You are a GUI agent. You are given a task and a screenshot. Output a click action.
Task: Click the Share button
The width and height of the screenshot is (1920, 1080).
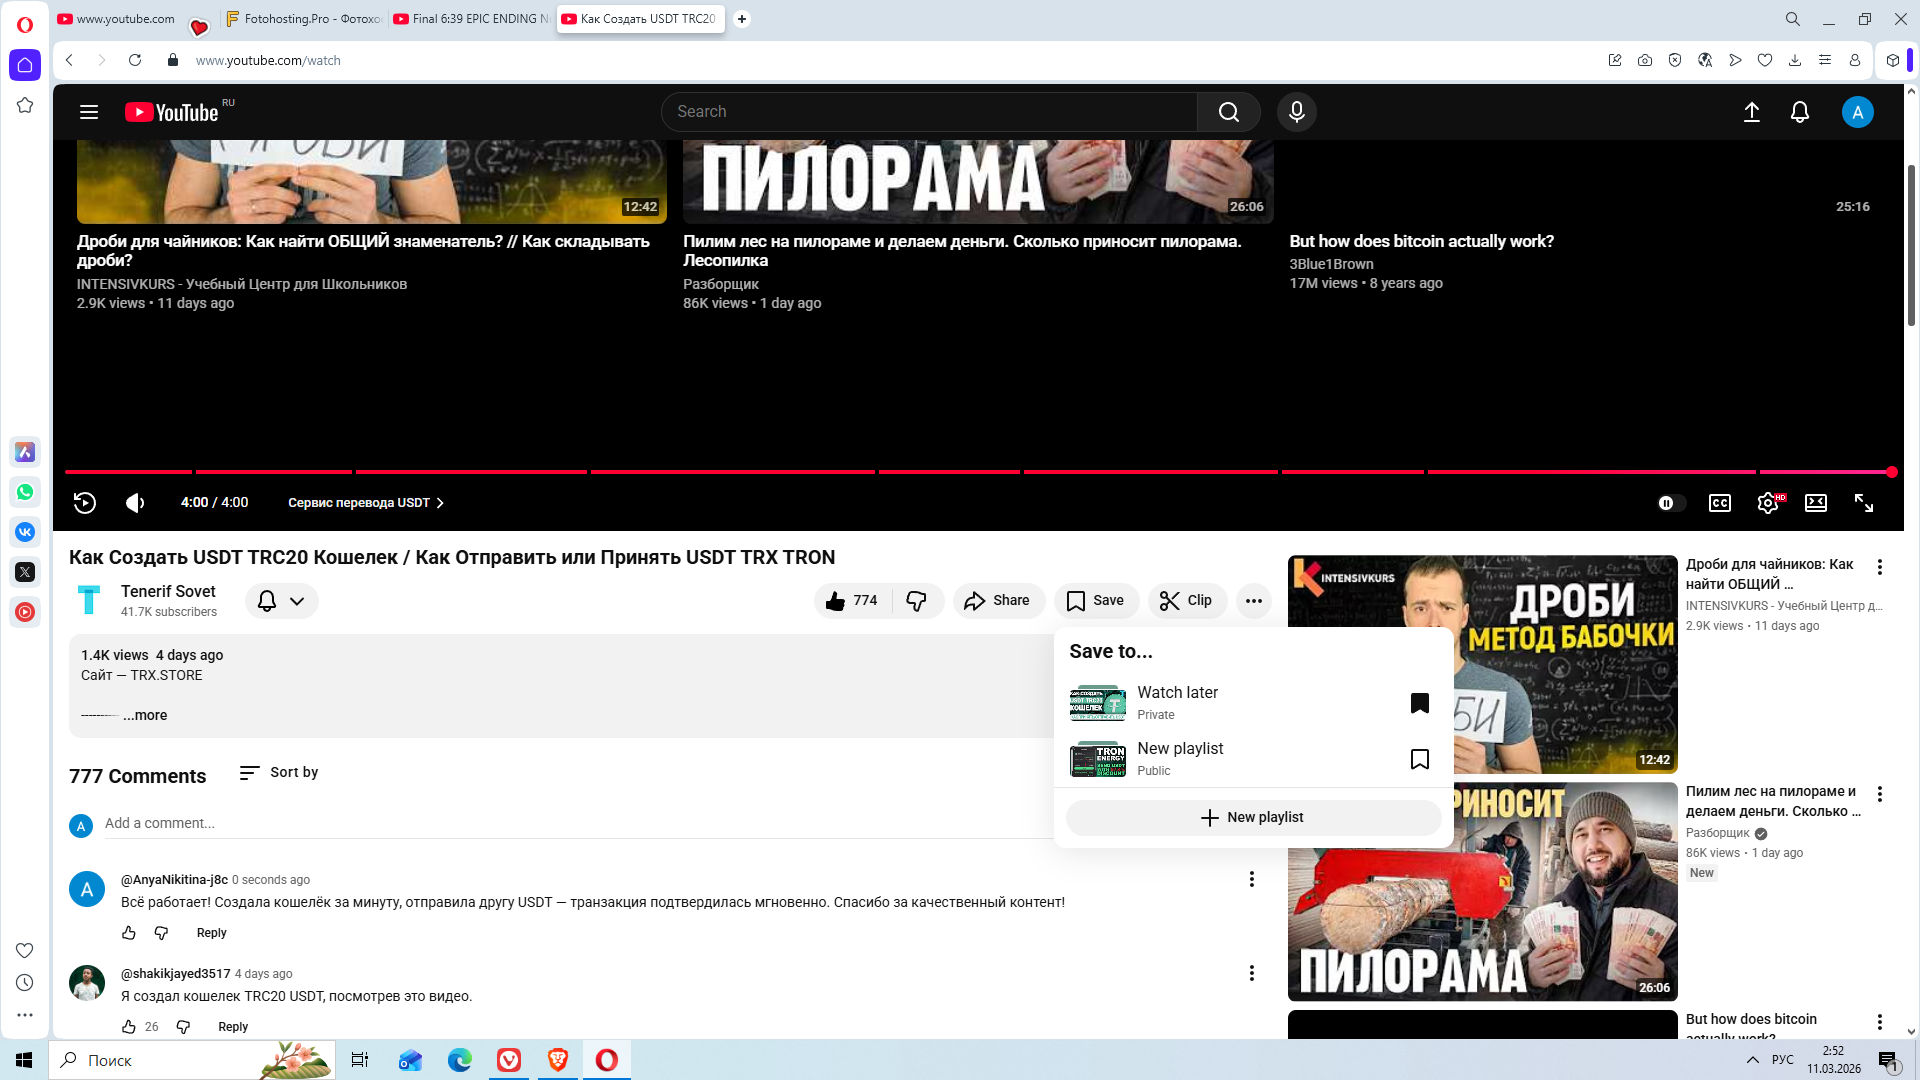click(x=997, y=600)
